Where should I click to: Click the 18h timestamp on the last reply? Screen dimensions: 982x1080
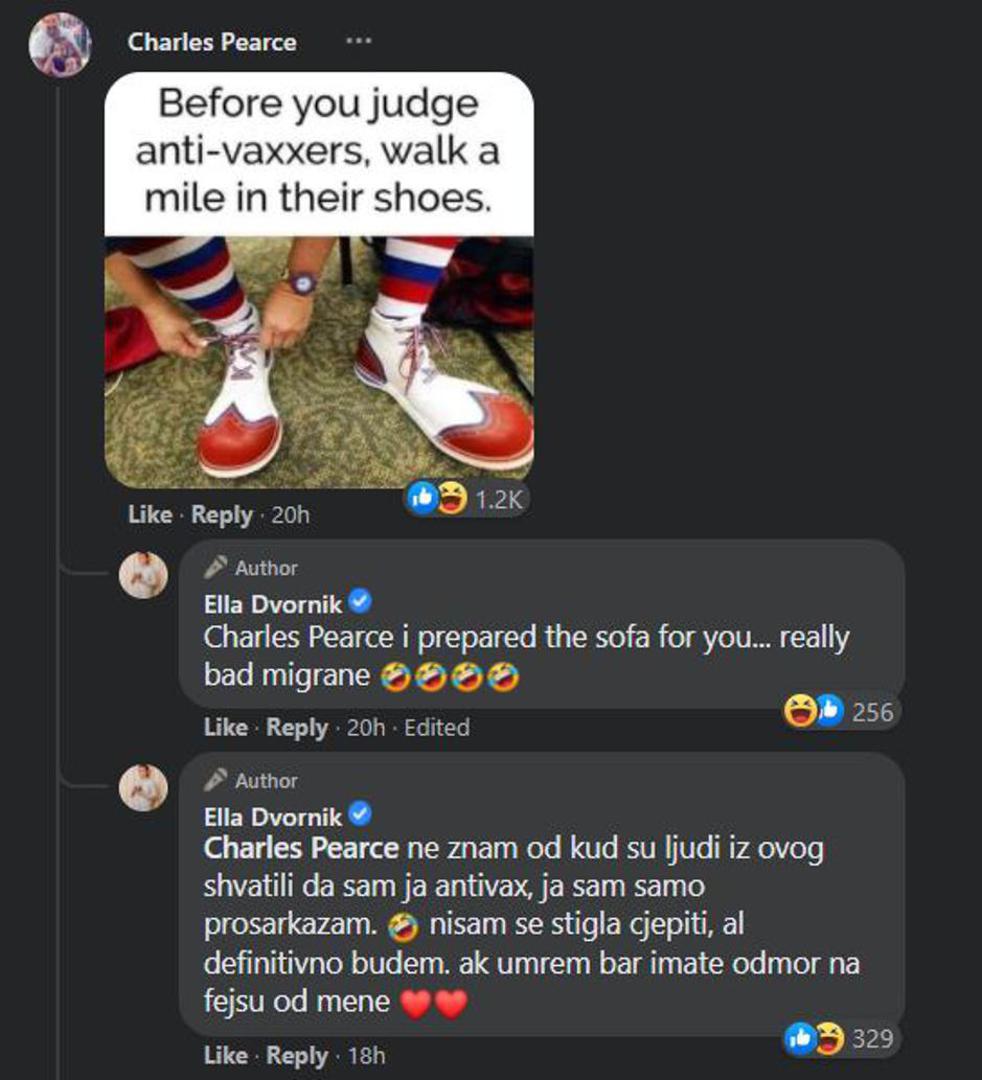(365, 1055)
